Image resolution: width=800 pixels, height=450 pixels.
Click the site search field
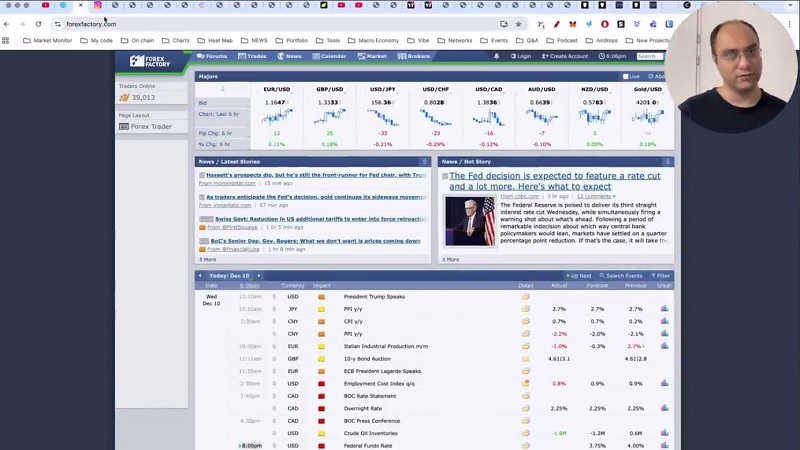(x=647, y=56)
